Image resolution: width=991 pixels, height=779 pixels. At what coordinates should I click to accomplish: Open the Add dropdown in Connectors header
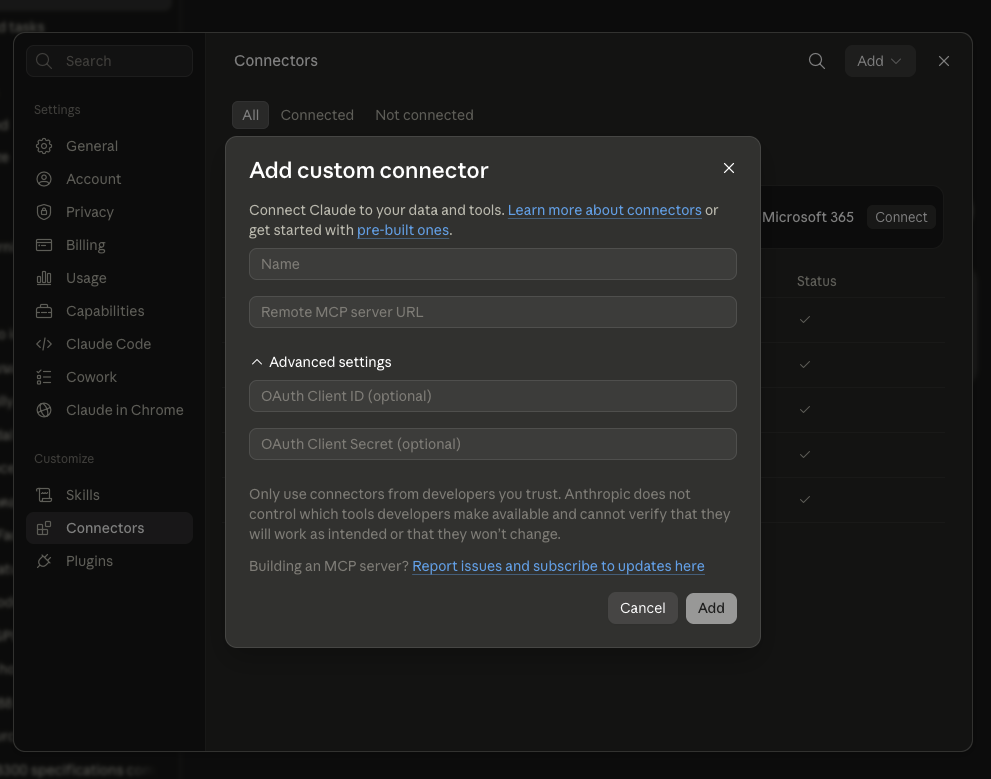coord(880,61)
